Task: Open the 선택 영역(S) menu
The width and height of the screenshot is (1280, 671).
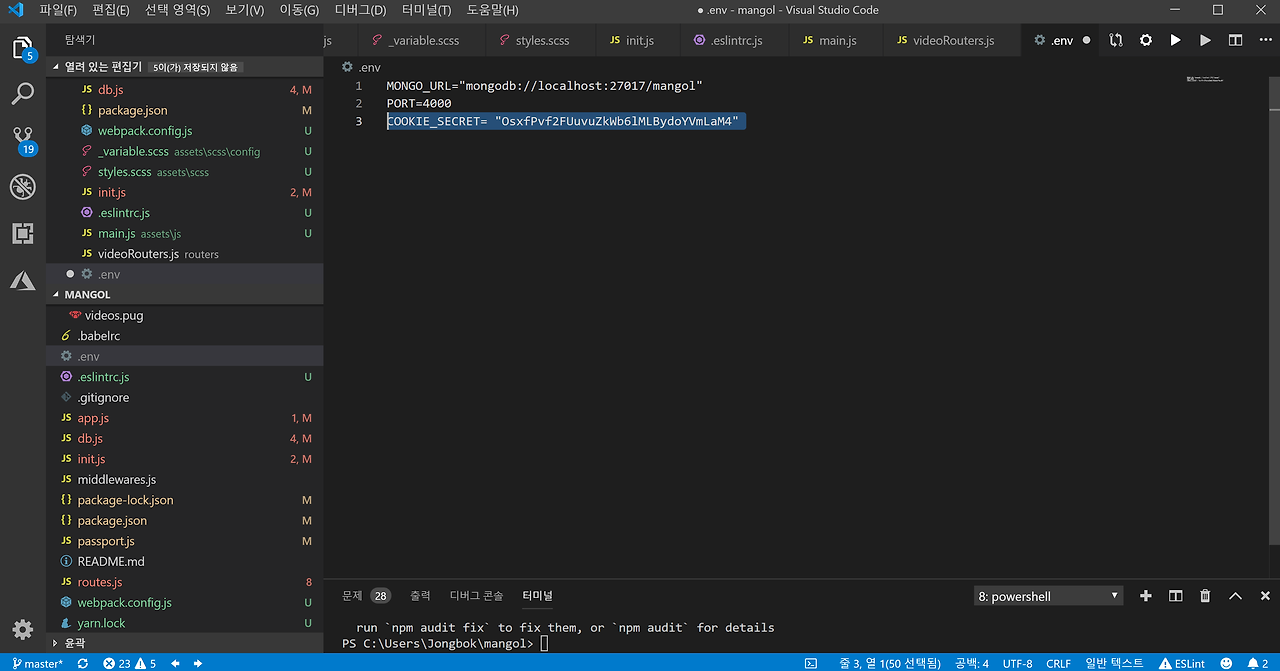Action: [177, 10]
